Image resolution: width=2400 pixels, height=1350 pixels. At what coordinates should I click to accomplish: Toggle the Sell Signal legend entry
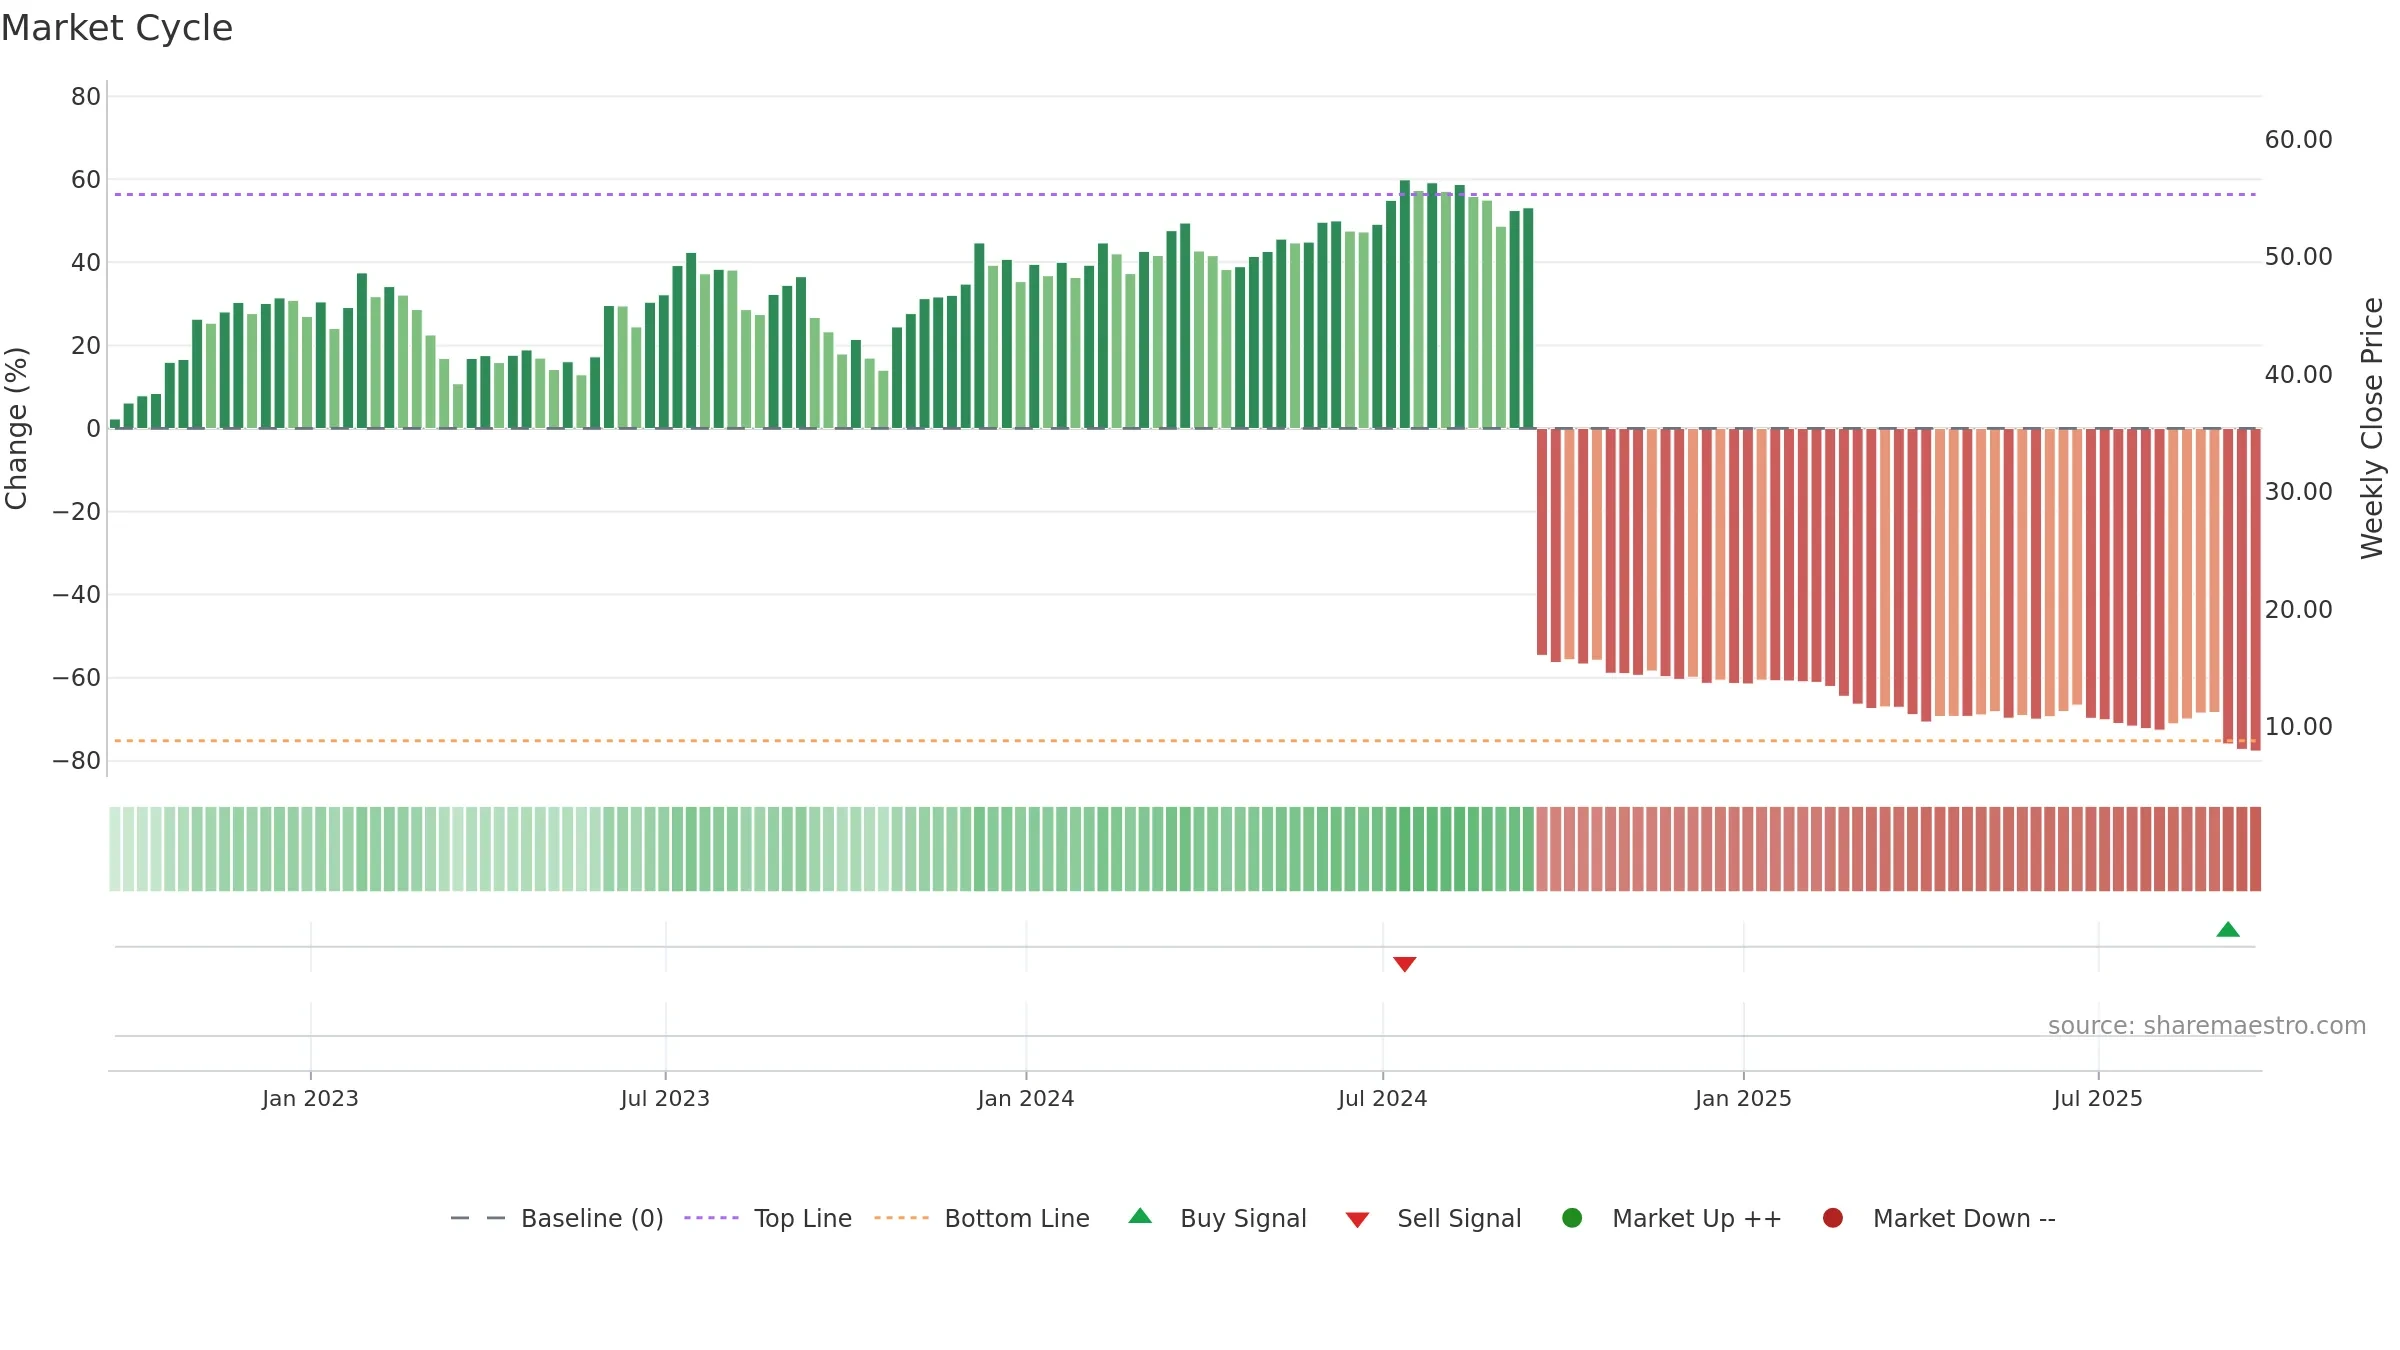pyautogui.click(x=1433, y=1218)
